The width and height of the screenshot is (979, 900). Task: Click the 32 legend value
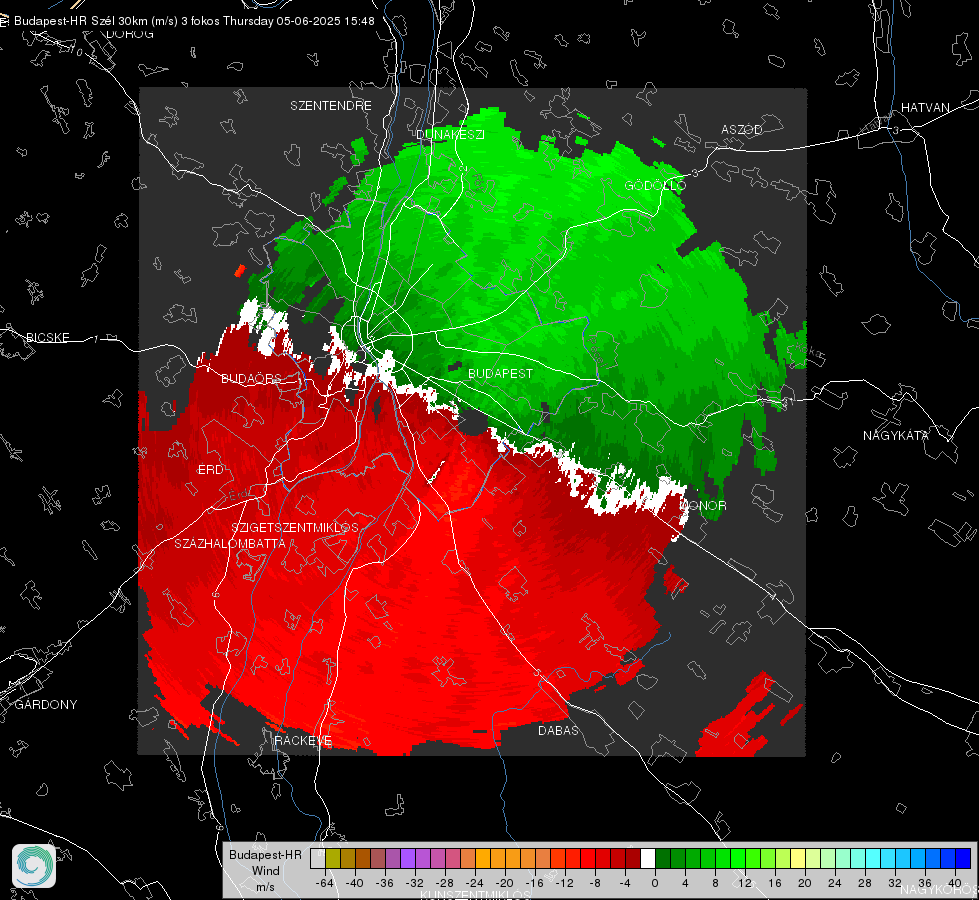point(895,883)
